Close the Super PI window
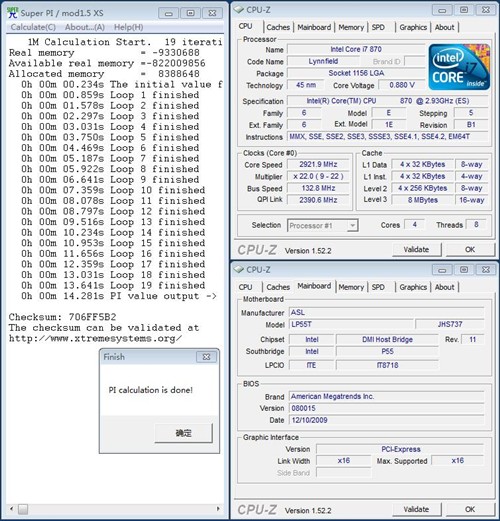 (x=212, y=13)
